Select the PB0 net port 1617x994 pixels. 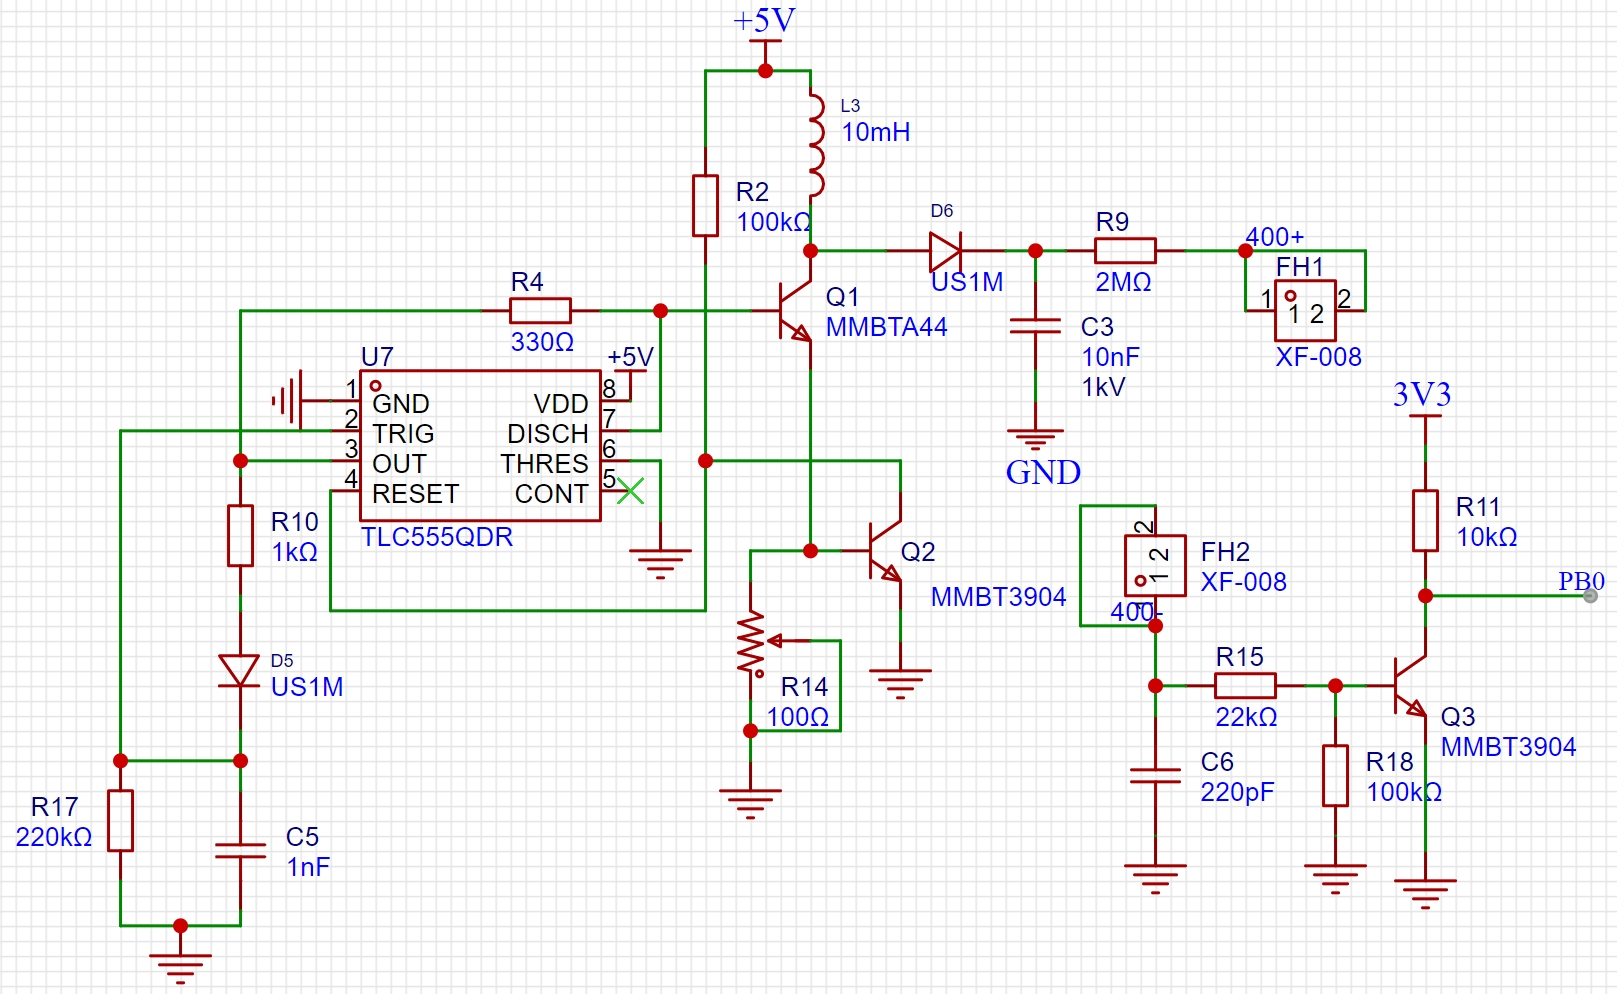click(1583, 583)
